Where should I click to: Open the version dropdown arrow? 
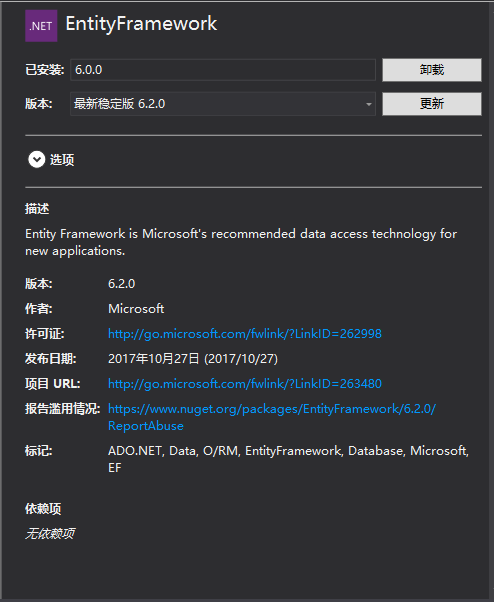click(368, 104)
